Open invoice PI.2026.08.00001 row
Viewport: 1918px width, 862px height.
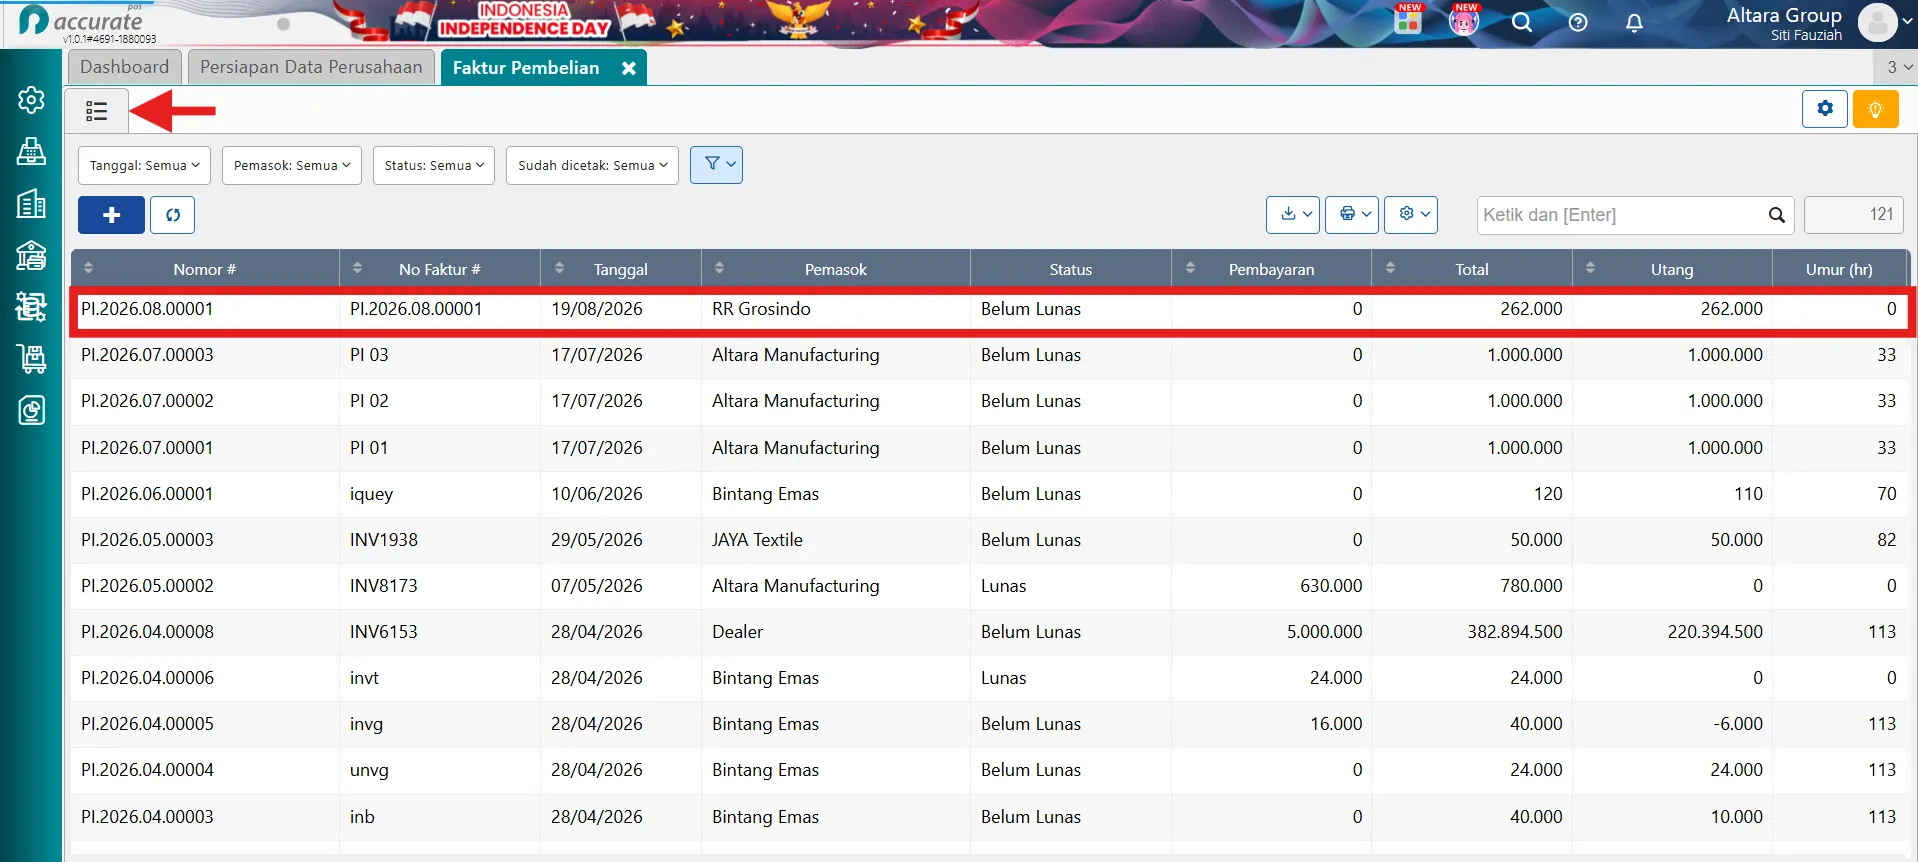coord(989,309)
